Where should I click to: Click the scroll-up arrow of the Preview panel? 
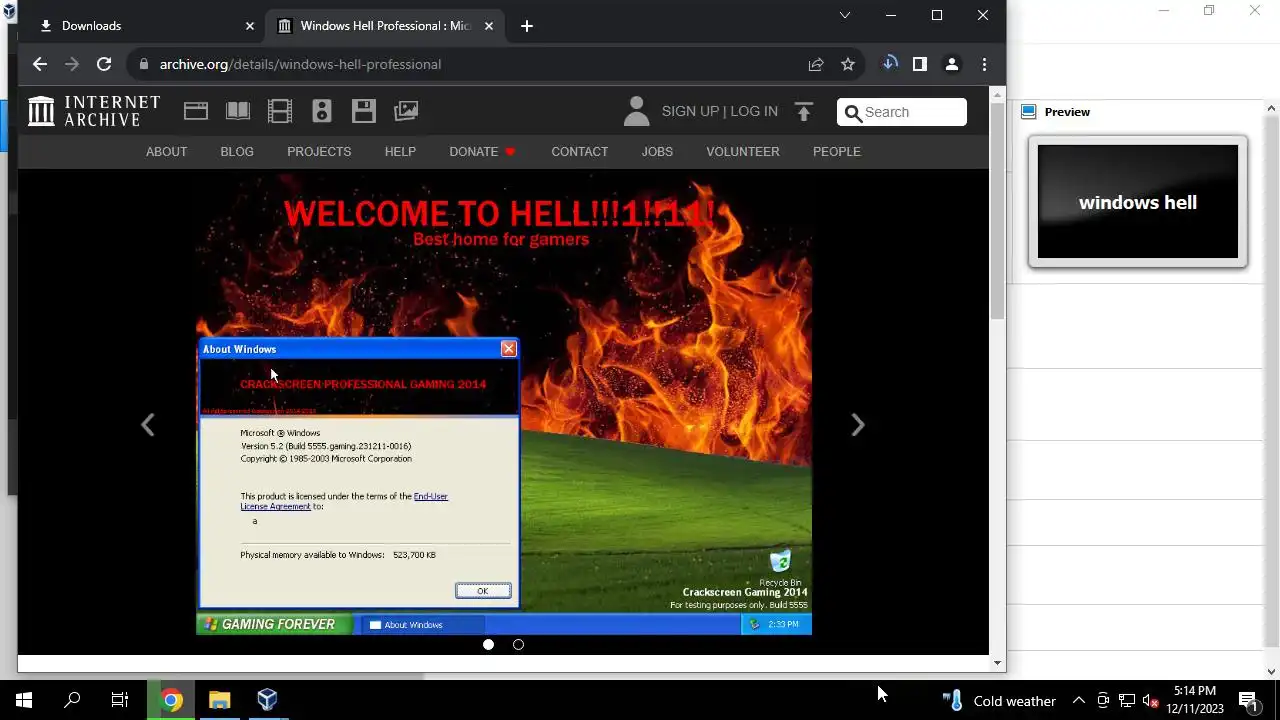tap(1272, 108)
